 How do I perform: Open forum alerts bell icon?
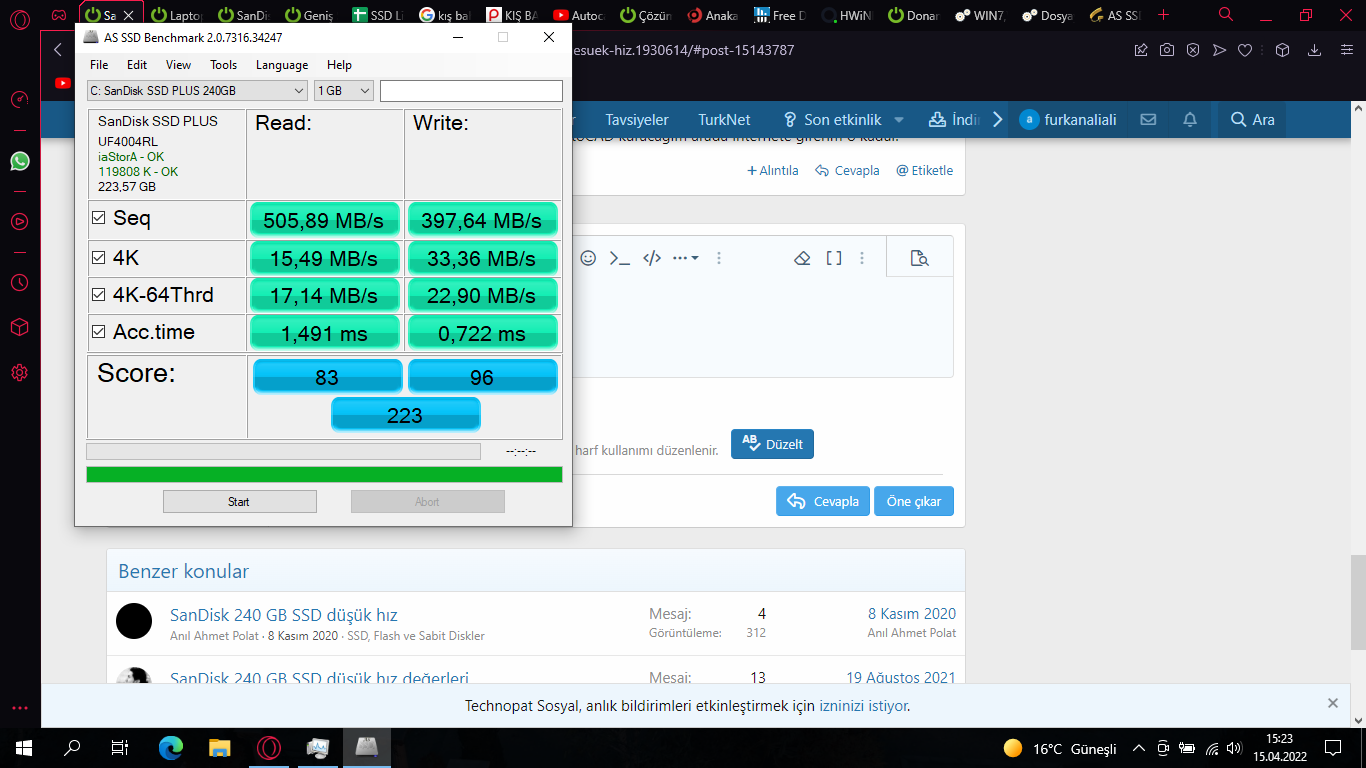click(x=1190, y=119)
